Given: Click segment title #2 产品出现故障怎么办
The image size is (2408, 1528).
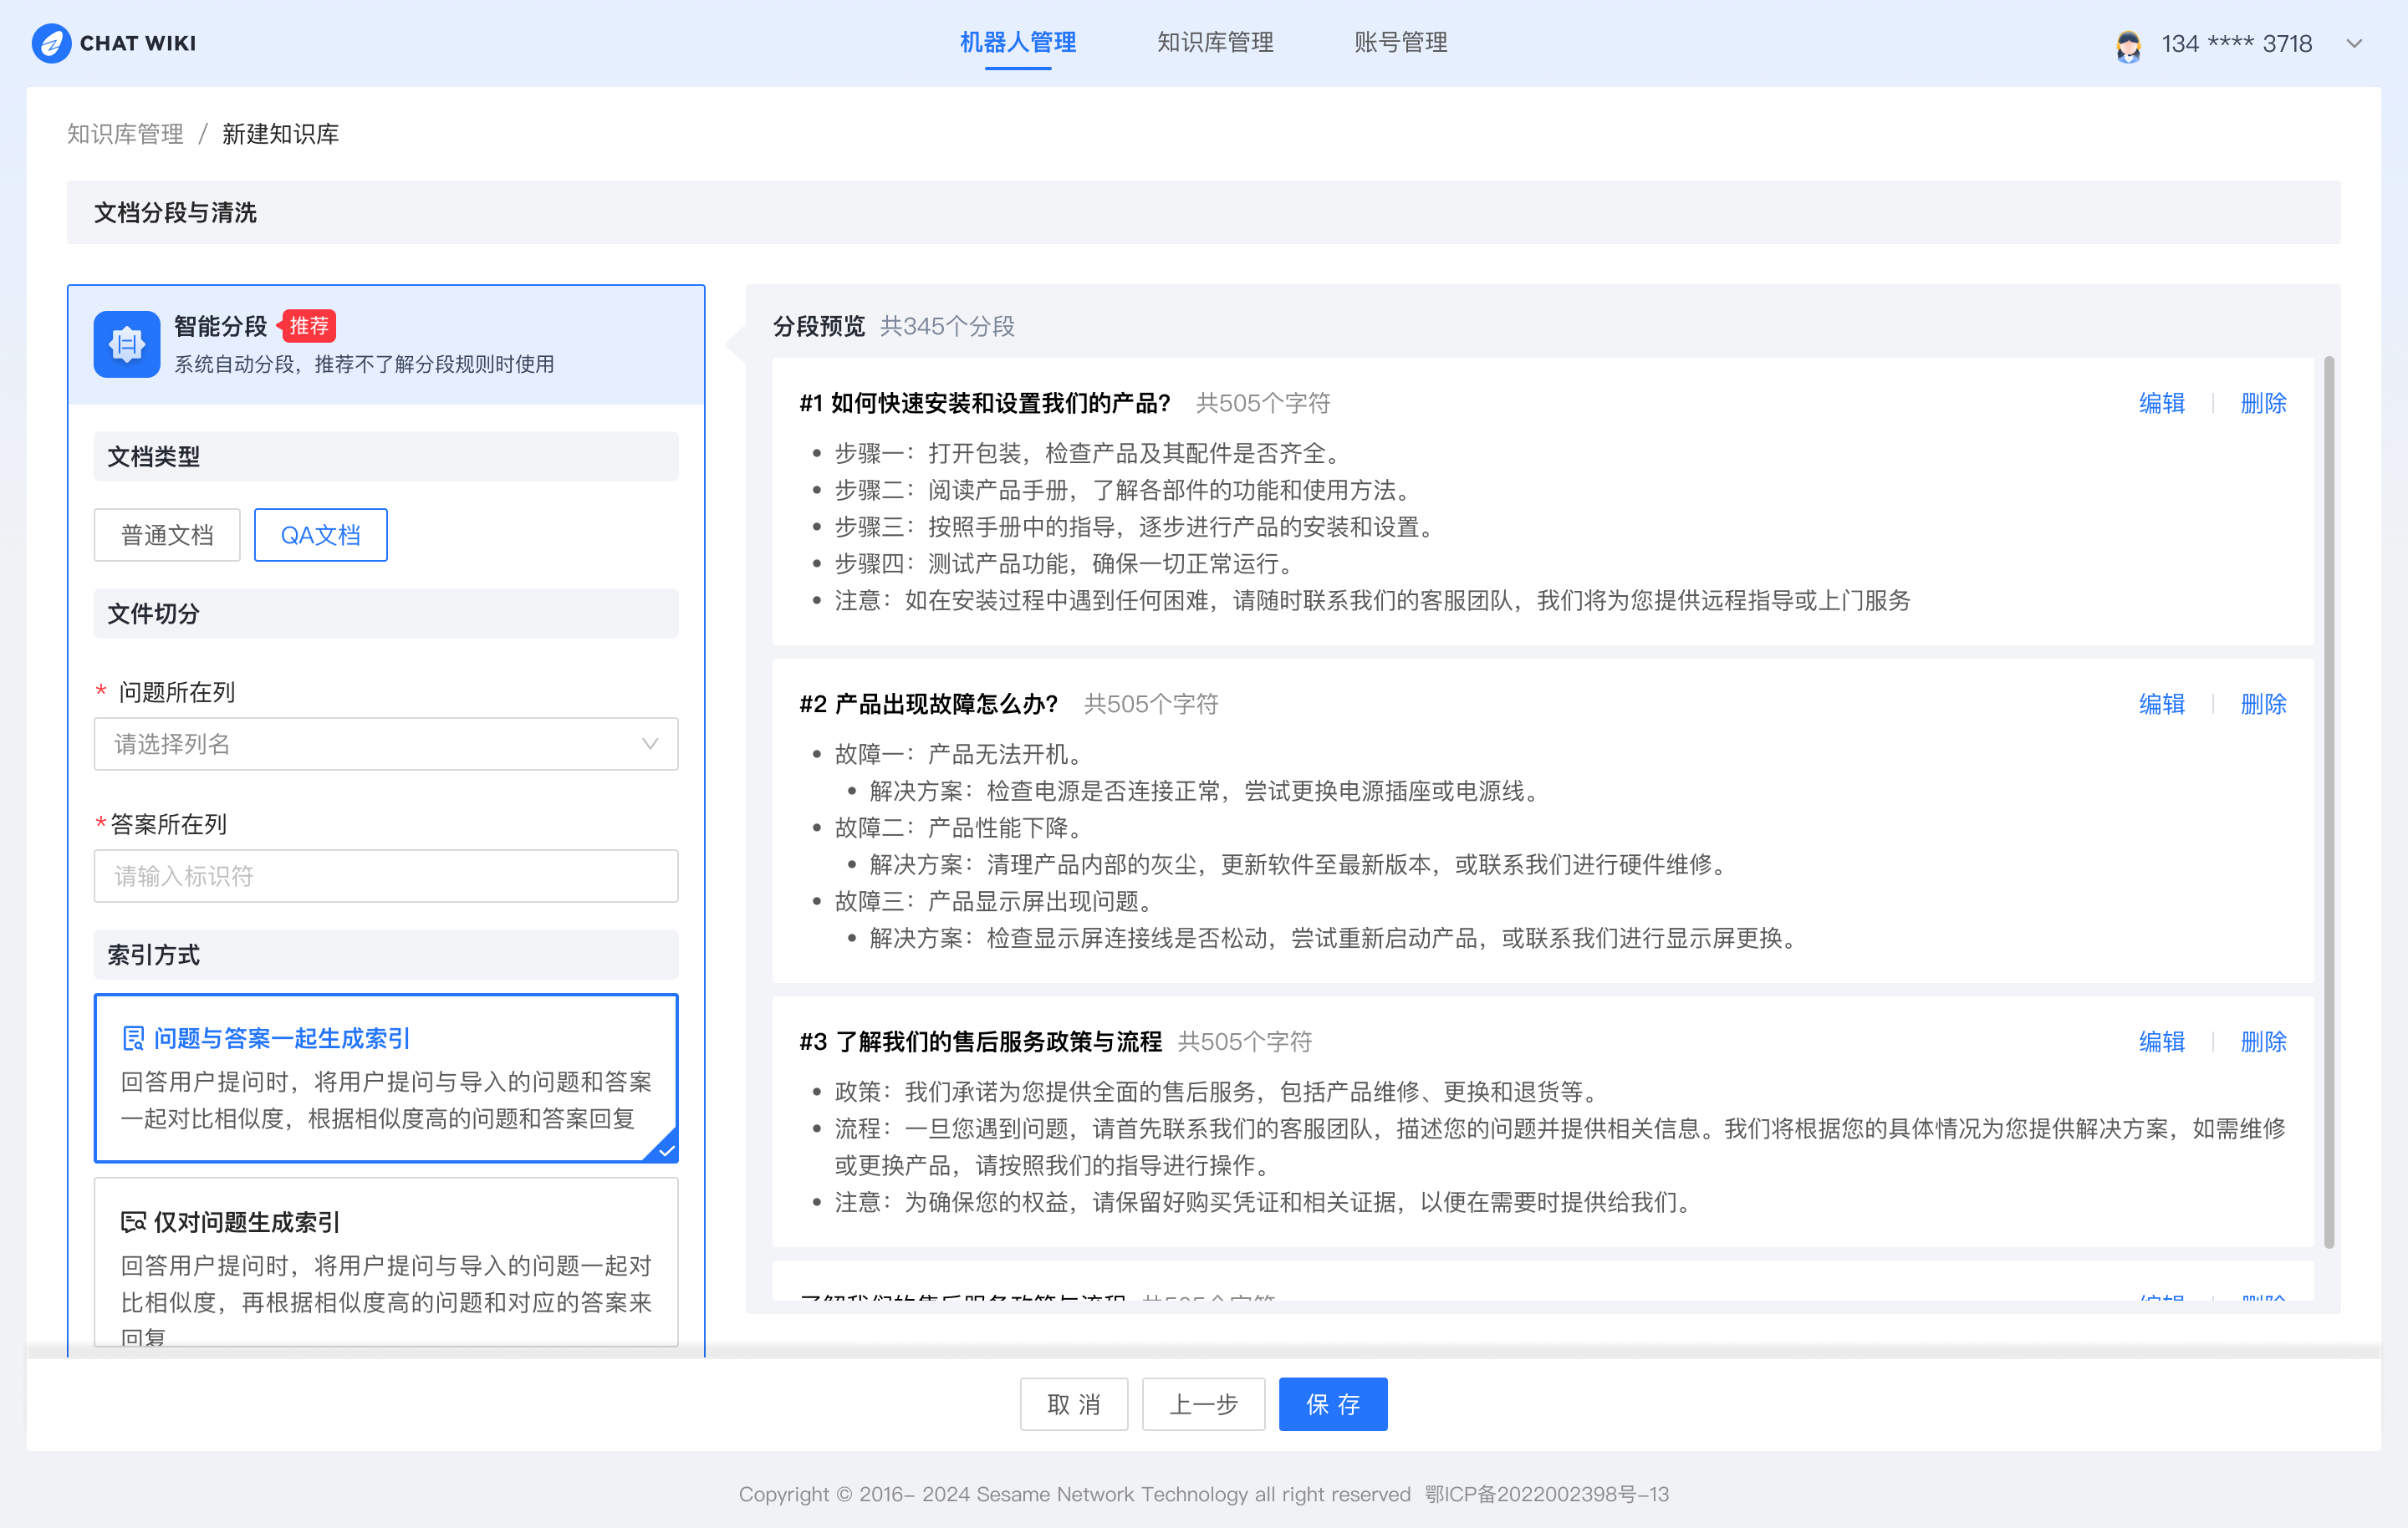Looking at the screenshot, I should tap(928, 704).
